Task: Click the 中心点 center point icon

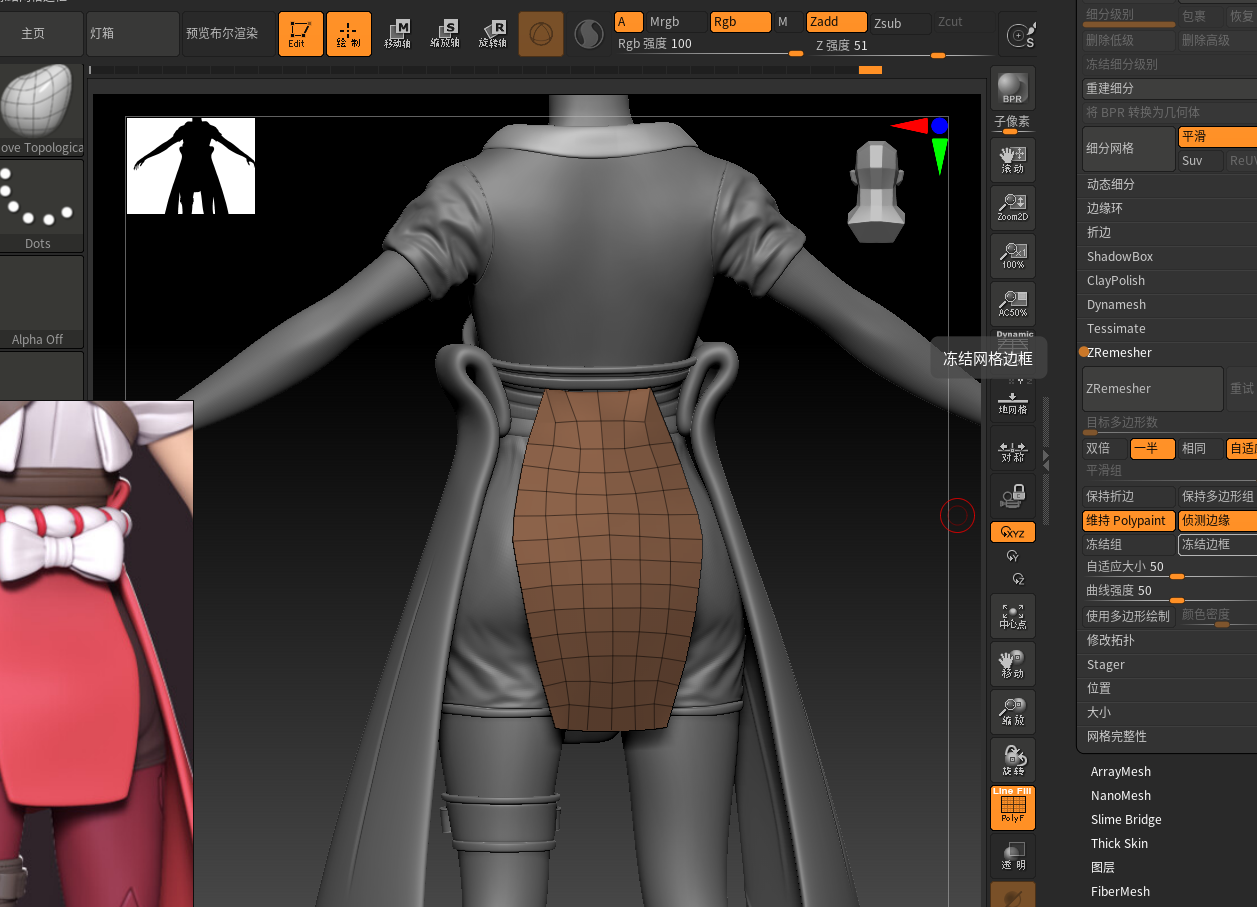Action: tap(1012, 616)
